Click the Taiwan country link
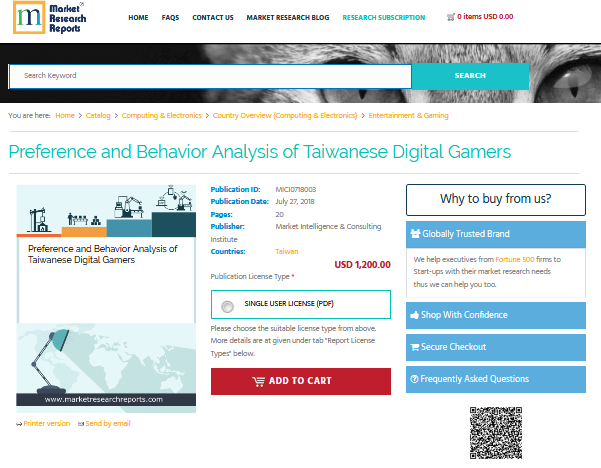 (x=287, y=251)
